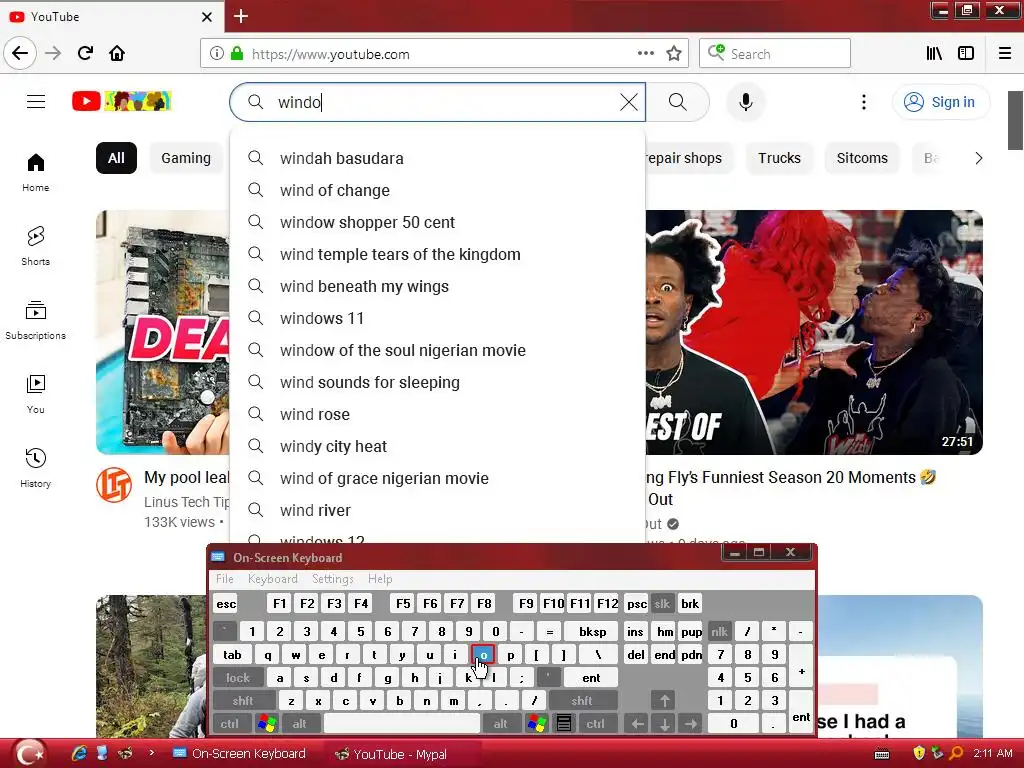Open page actions three-dot menu in address bar
Viewport: 1024px width, 768px height.
(x=645, y=54)
